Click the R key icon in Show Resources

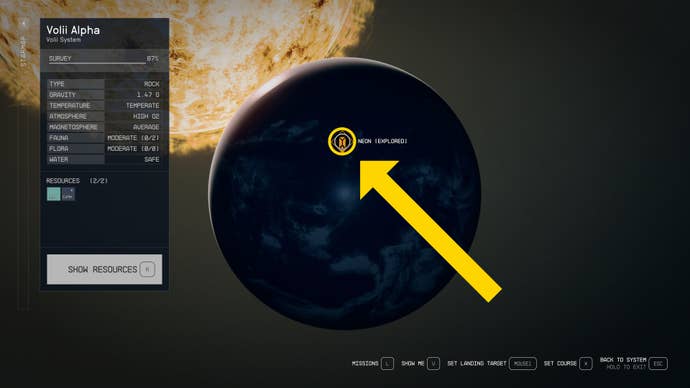point(147,269)
